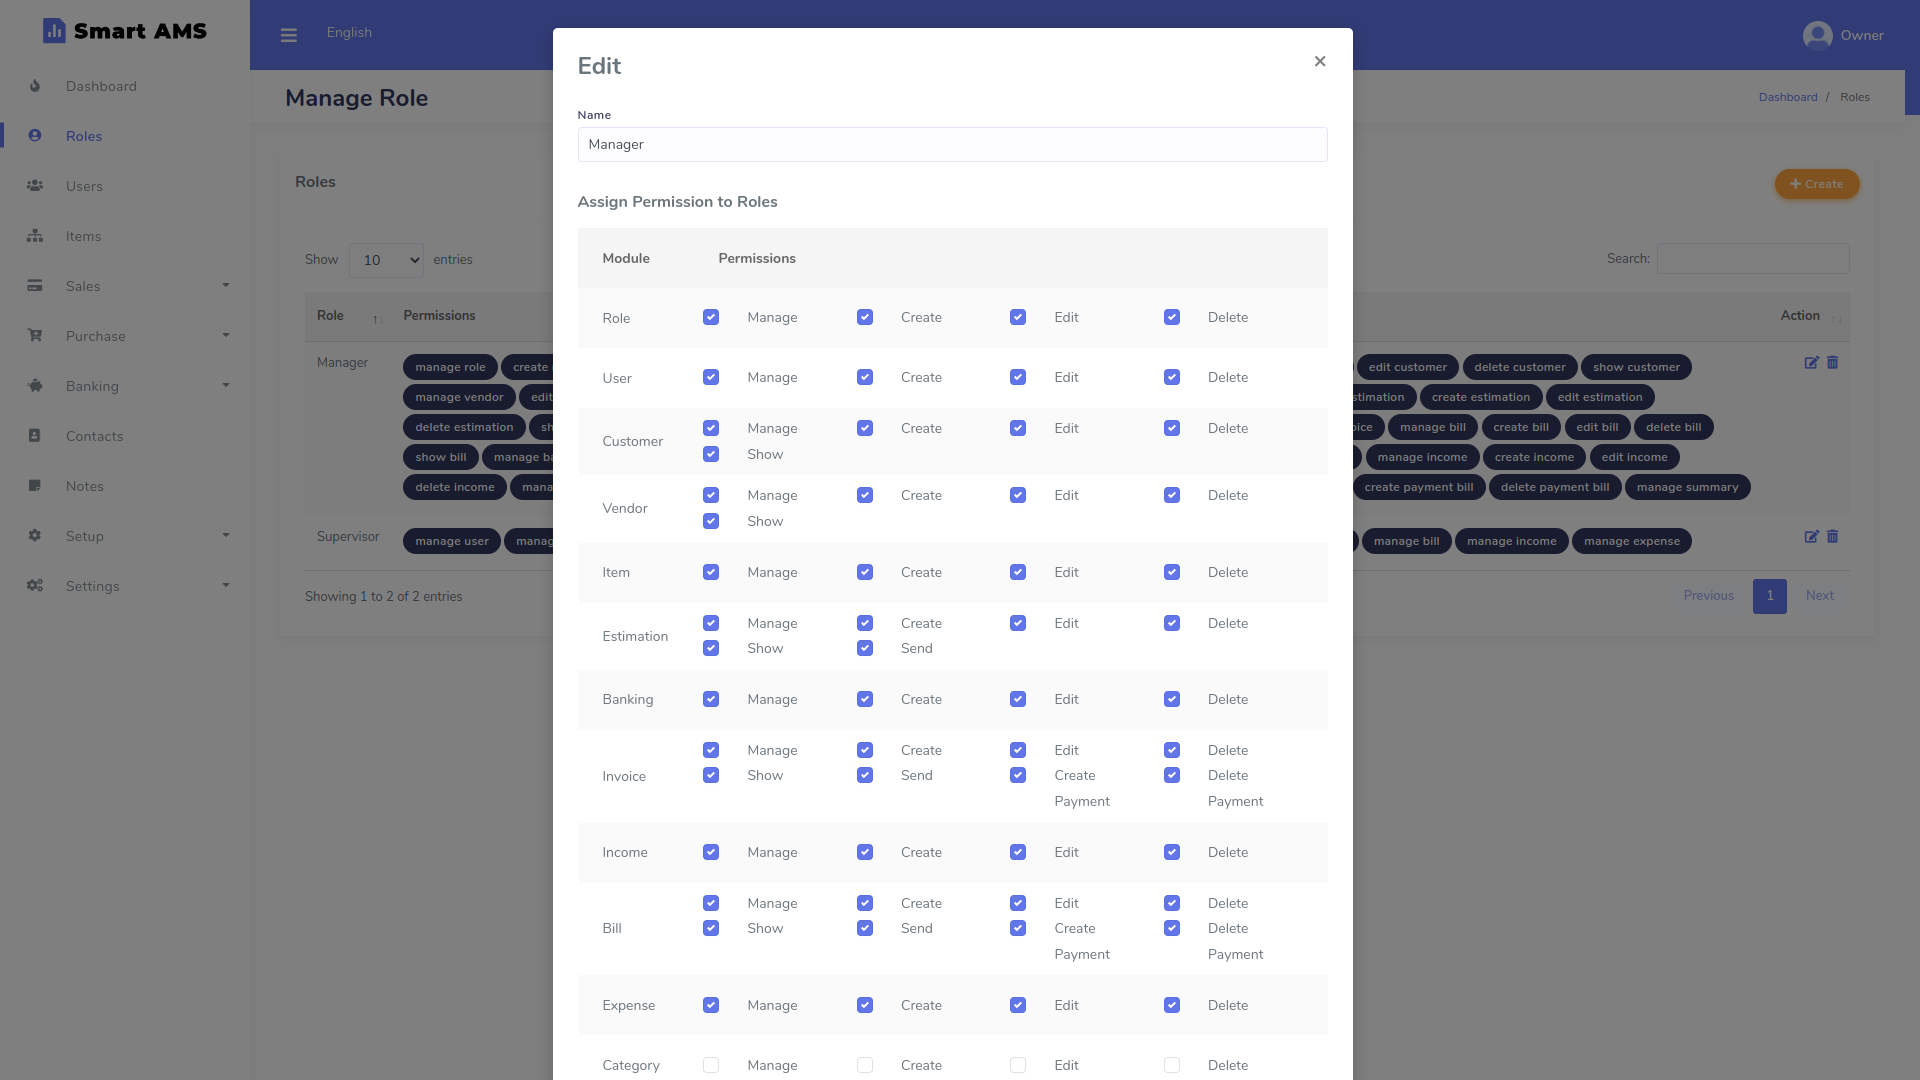Click the edit icon for Manager role
Image resolution: width=1920 pixels, height=1080 pixels.
pyautogui.click(x=1811, y=363)
